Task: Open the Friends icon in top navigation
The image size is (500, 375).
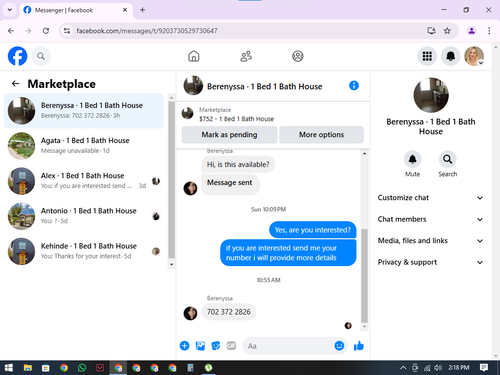Action: click(x=246, y=56)
